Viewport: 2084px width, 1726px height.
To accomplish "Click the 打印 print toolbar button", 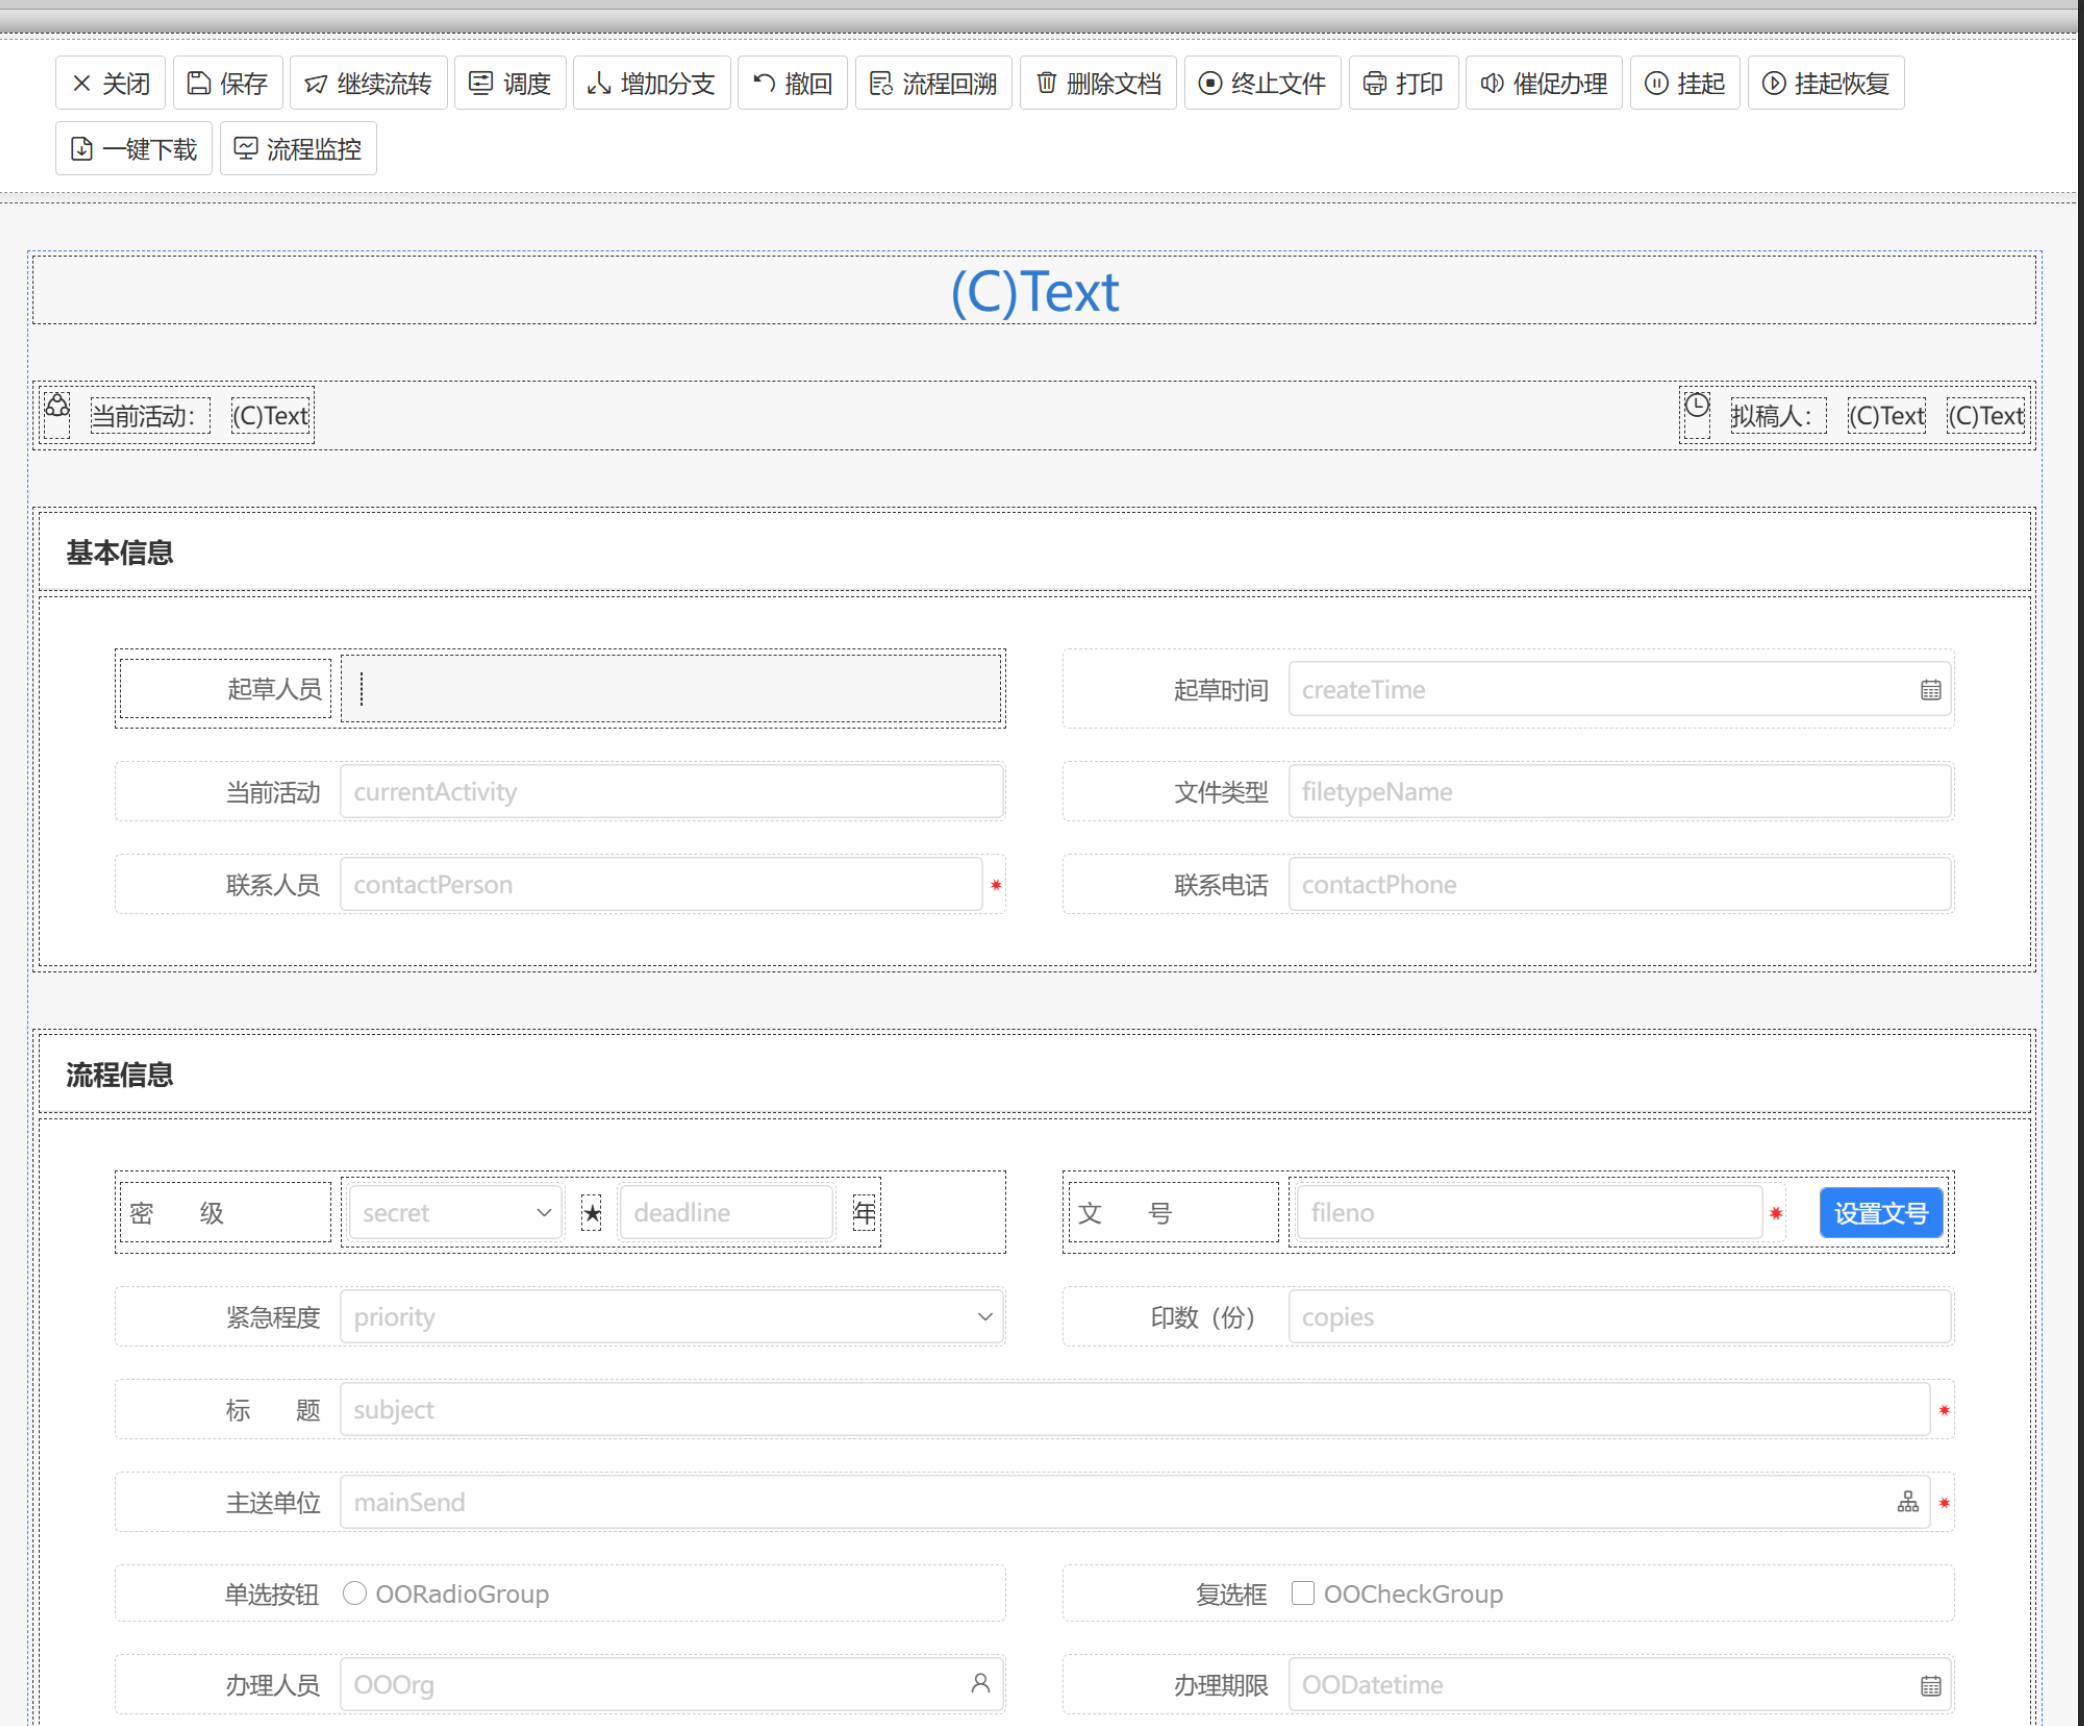I will point(1402,83).
